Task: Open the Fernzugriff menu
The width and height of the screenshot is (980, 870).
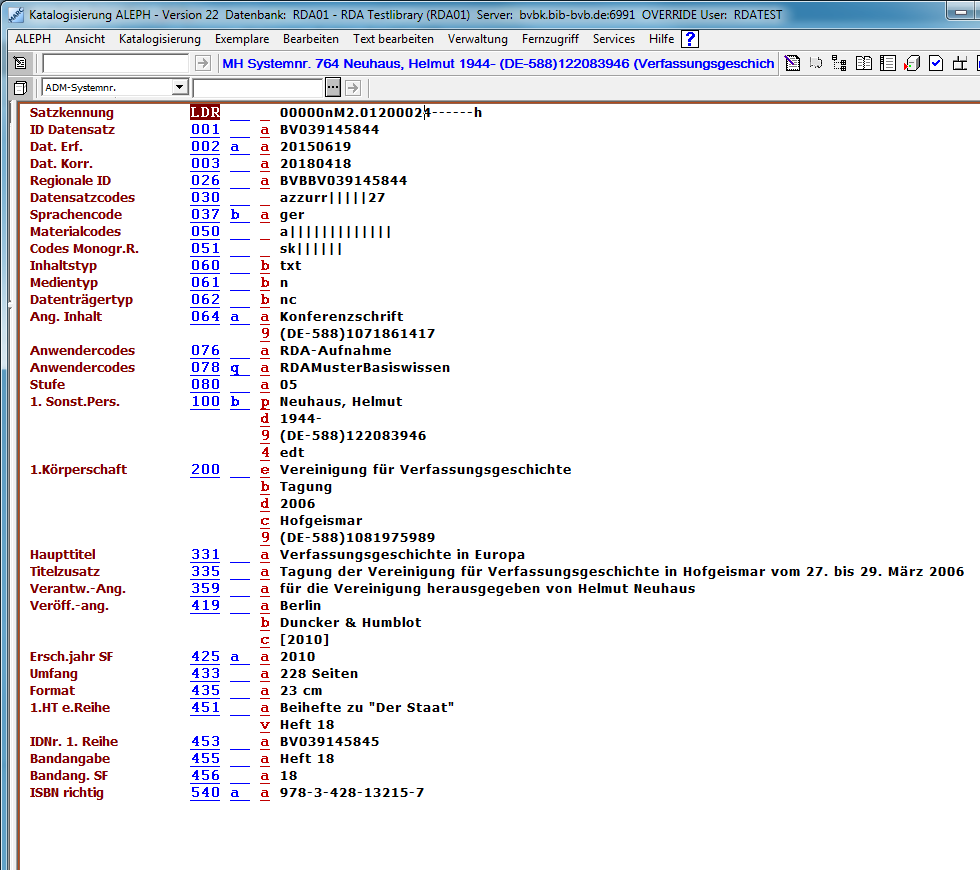Action: (x=550, y=39)
